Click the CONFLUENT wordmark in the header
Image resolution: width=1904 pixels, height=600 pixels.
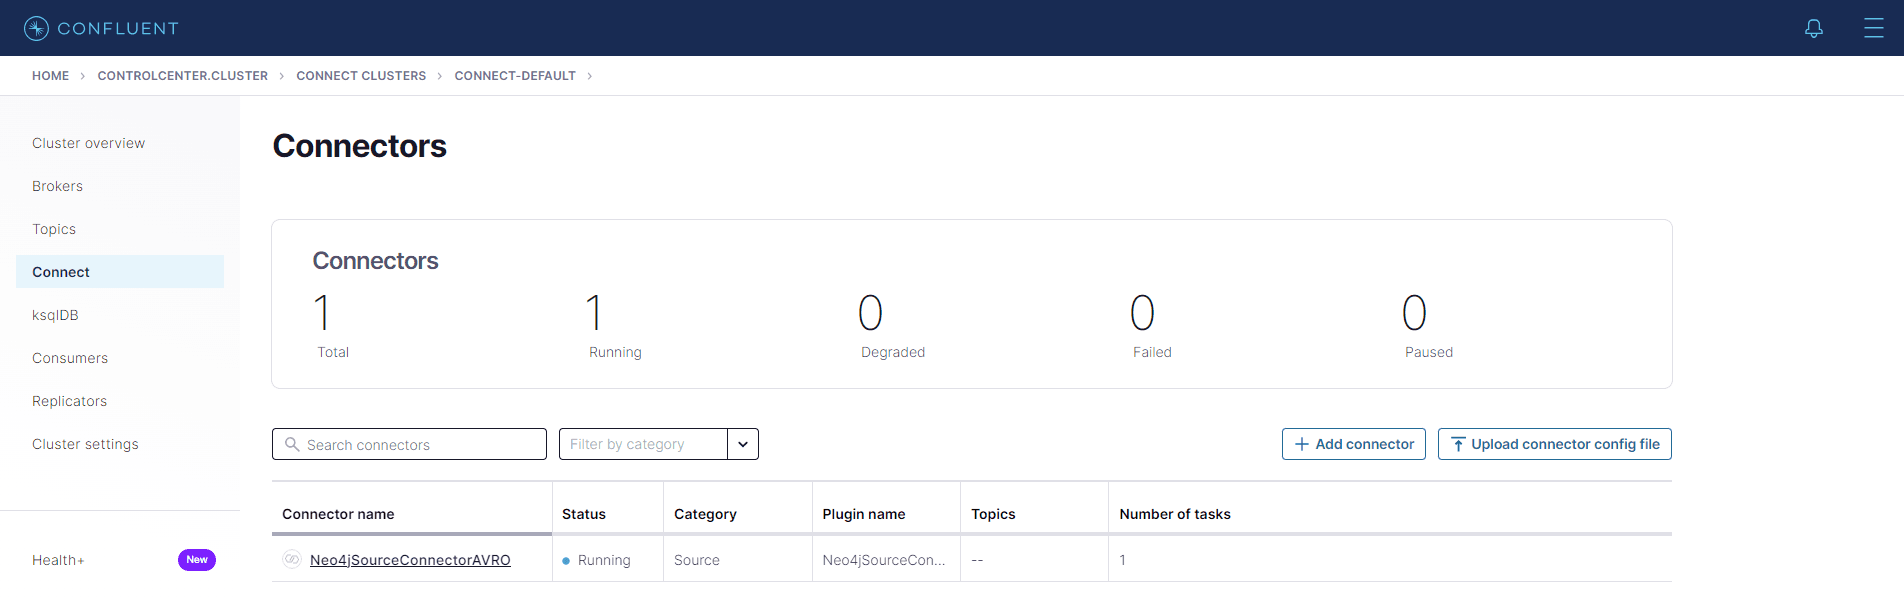[x=118, y=28]
